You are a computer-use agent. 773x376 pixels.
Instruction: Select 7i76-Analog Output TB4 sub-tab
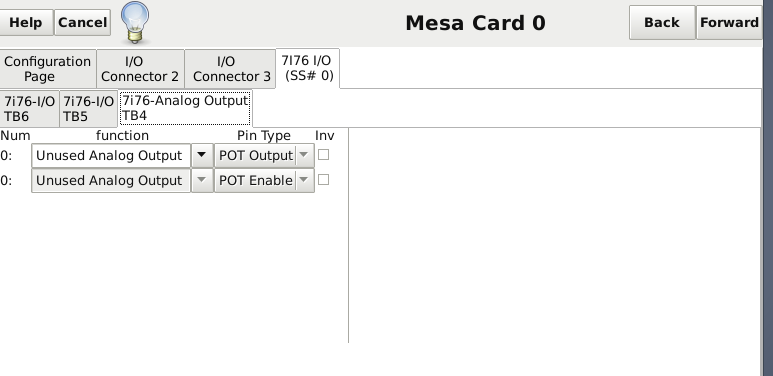(185, 108)
